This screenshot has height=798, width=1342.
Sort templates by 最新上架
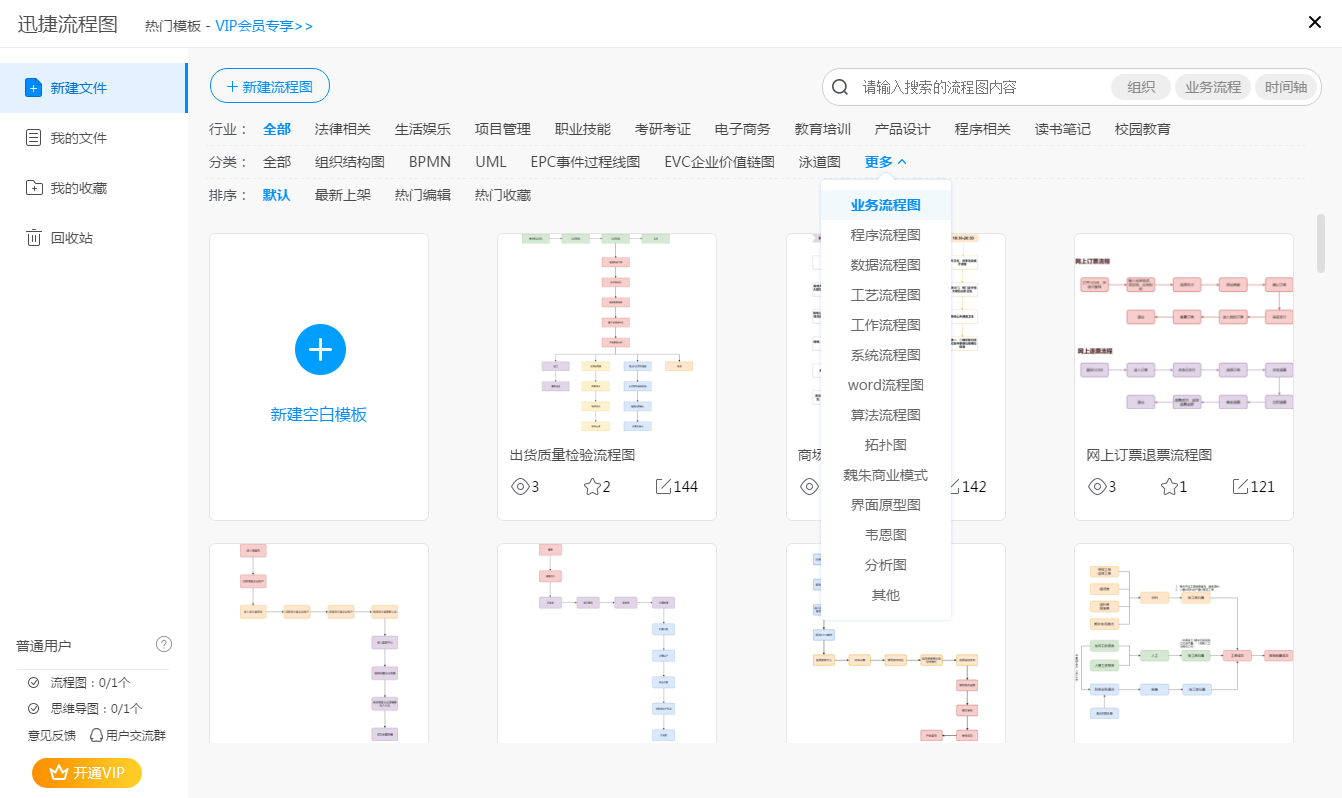pos(343,195)
